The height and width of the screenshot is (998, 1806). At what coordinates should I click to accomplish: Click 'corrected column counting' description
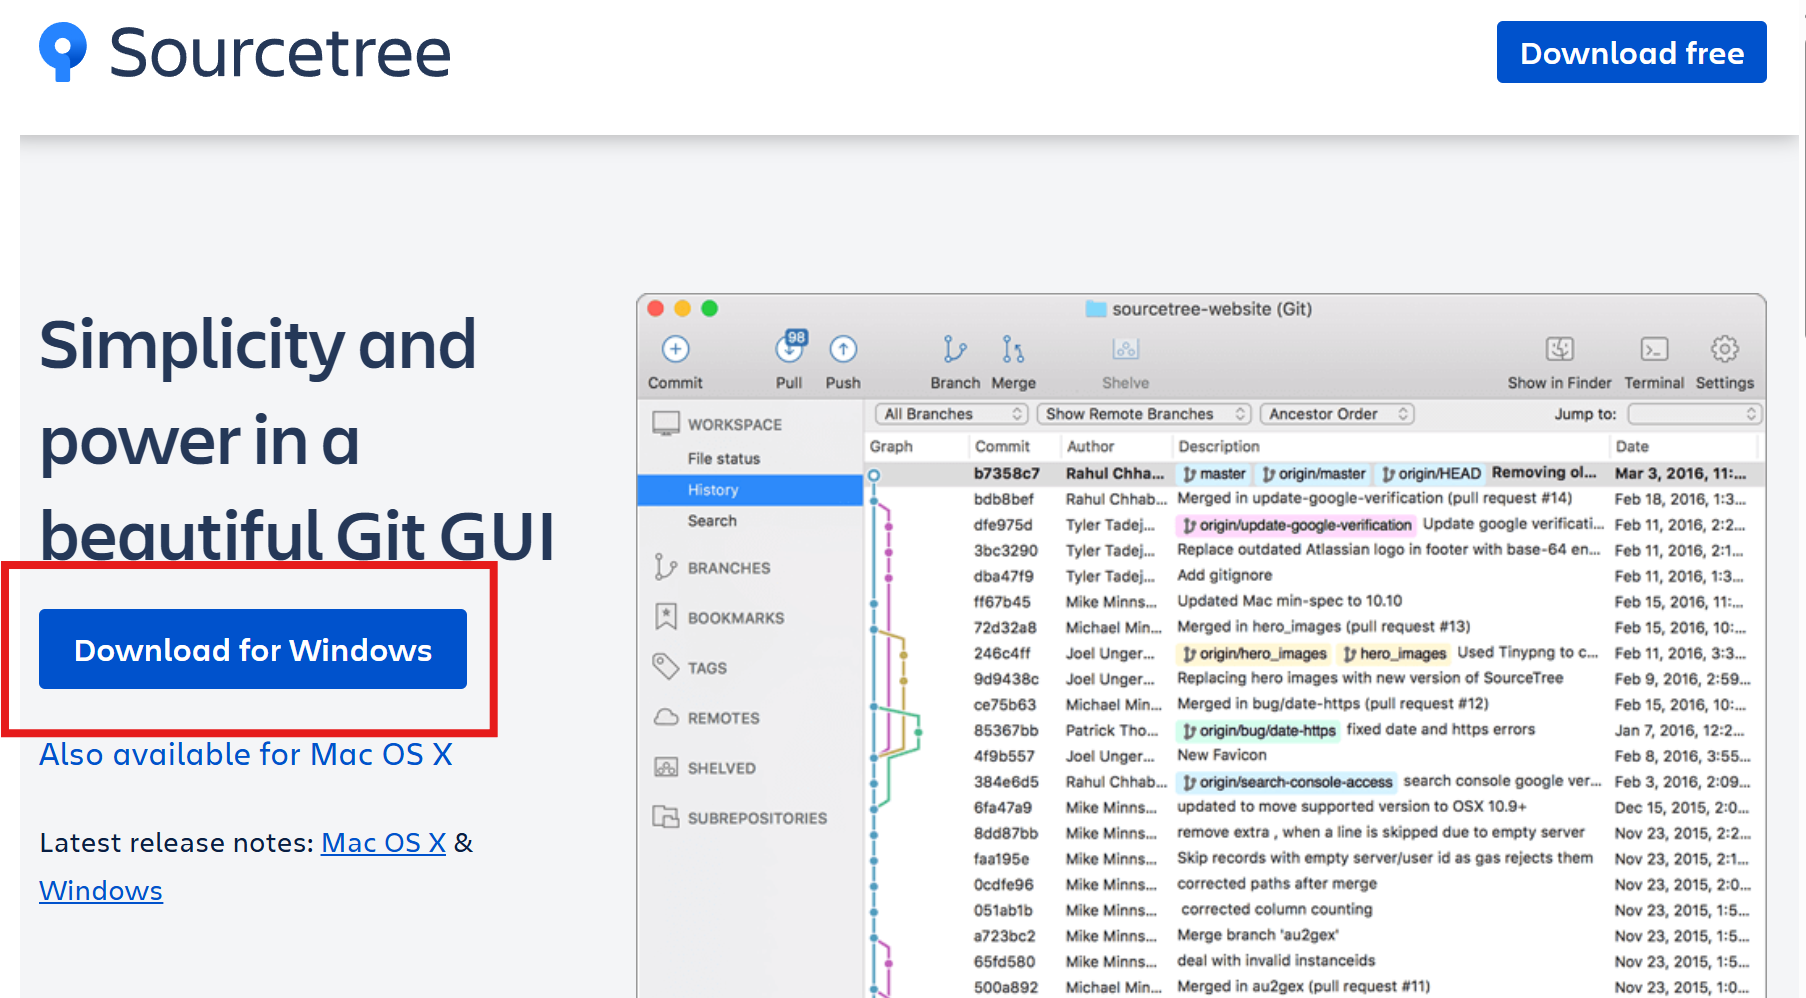click(x=1276, y=909)
